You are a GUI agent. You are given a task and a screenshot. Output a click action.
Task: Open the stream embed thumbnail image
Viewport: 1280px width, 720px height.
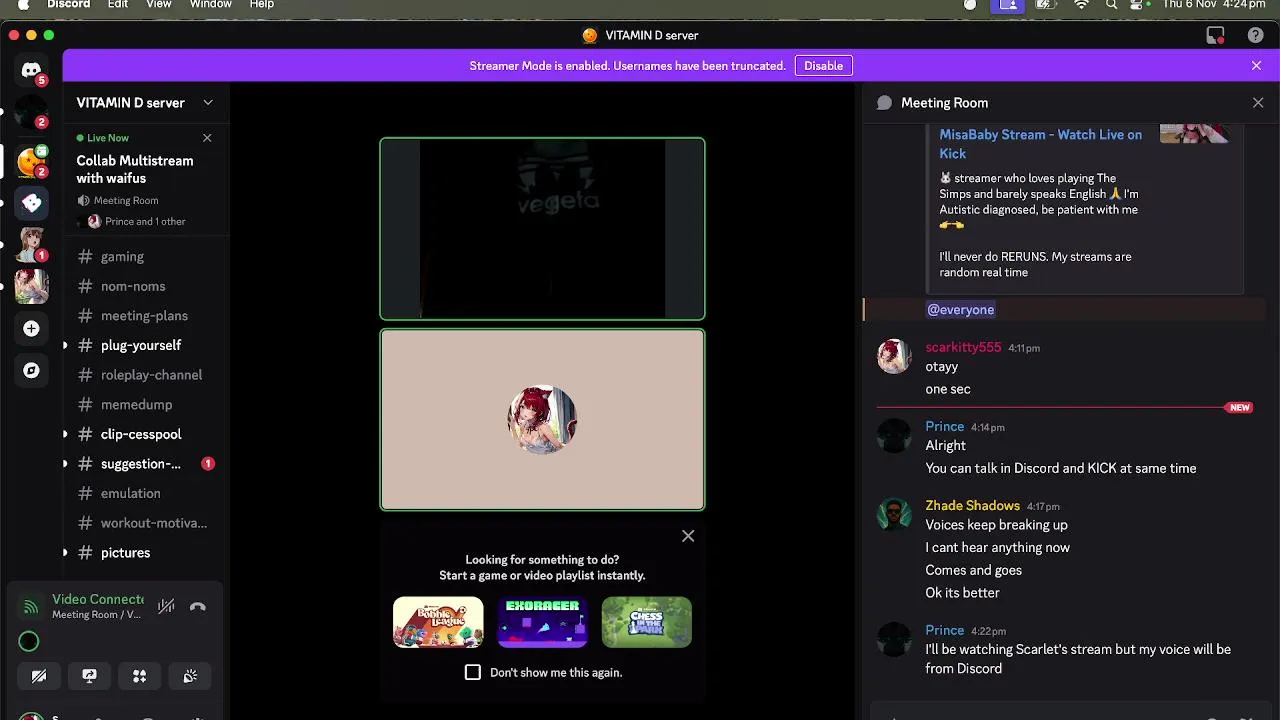[1194, 134]
